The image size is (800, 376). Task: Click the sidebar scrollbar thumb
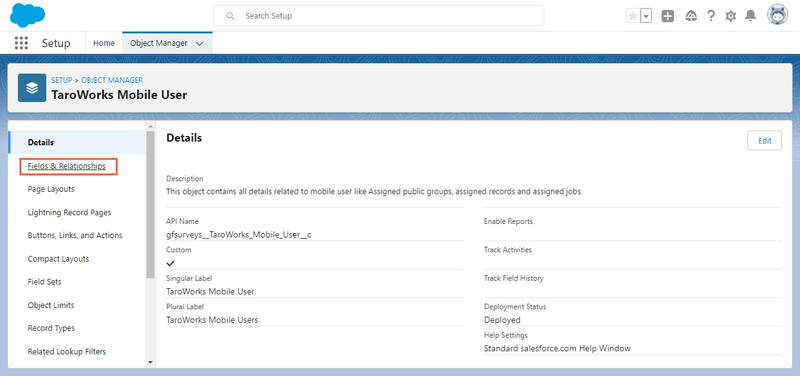pos(150,204)
